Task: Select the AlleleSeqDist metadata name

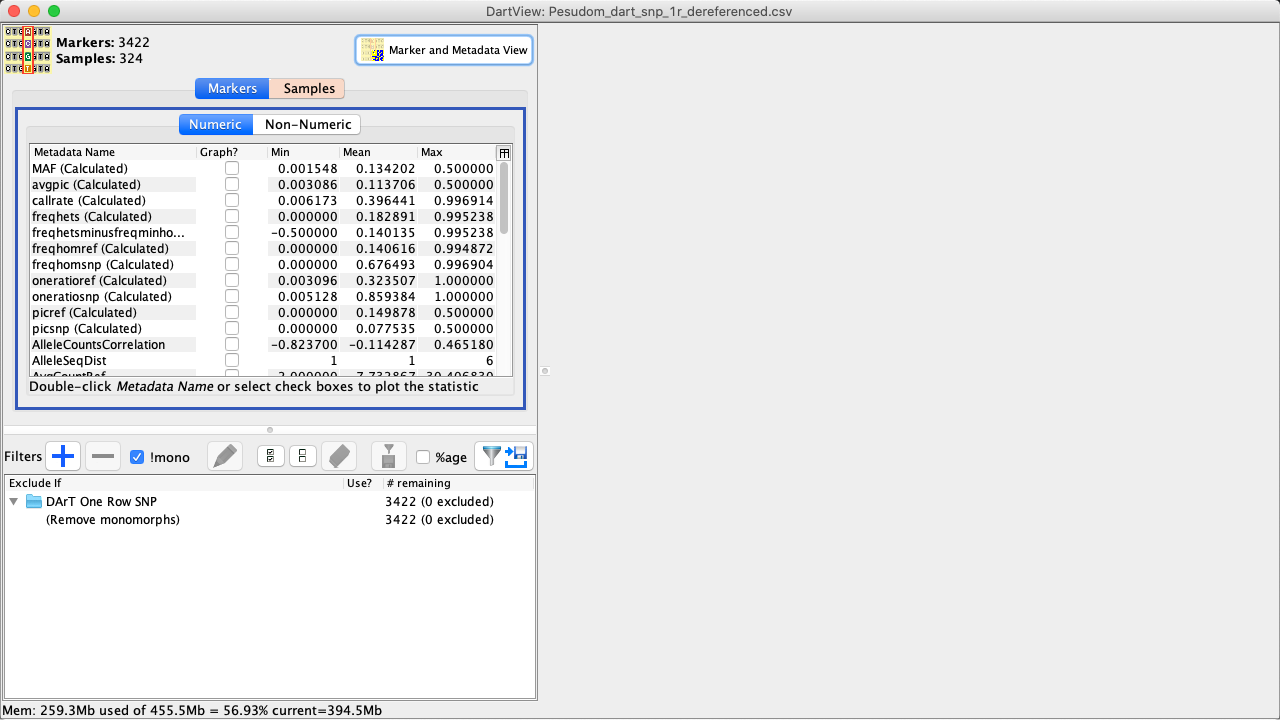Action: [69, 360]
